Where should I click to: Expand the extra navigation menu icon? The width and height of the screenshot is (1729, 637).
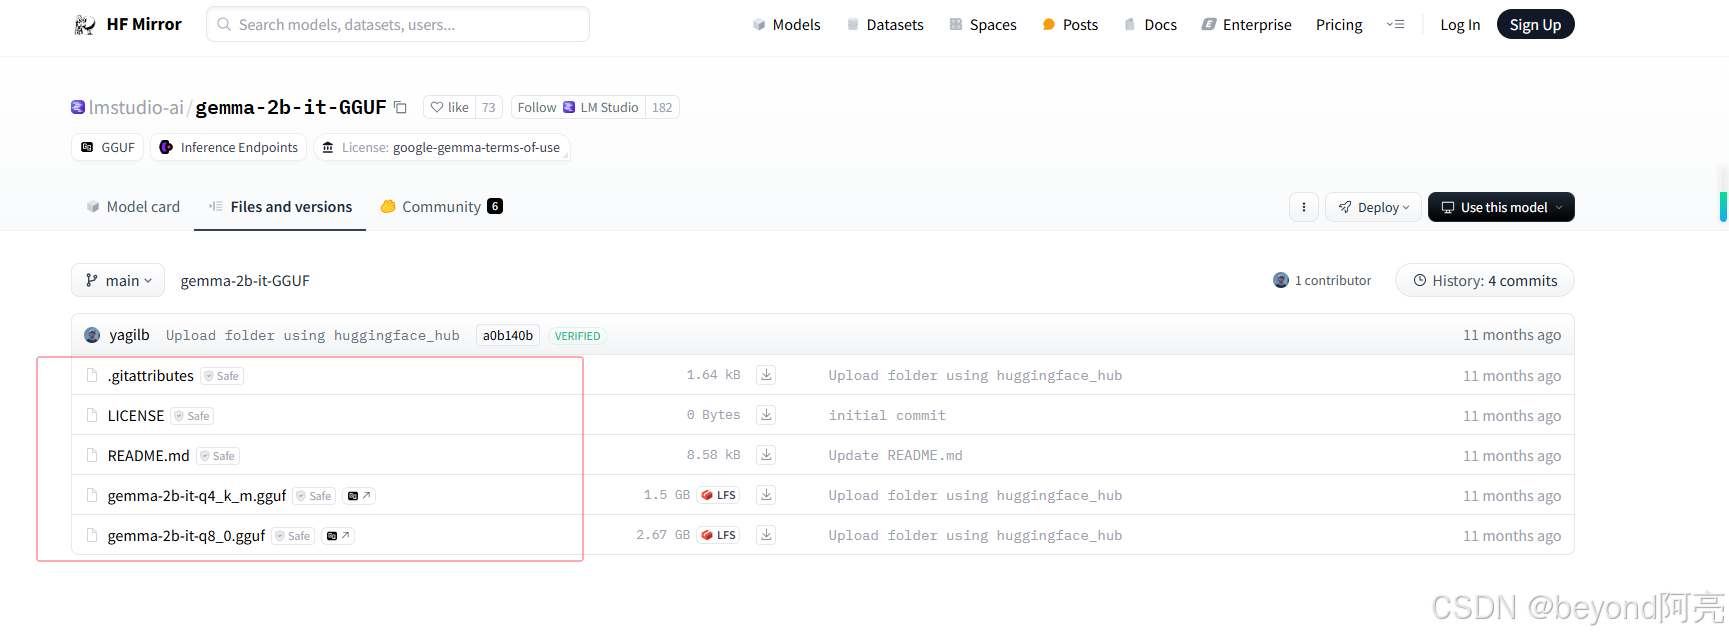[x=1396, y=25]
